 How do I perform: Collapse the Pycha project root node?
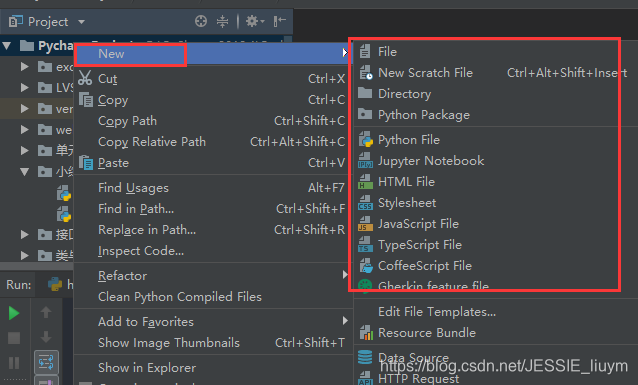[x=7, y=46]
